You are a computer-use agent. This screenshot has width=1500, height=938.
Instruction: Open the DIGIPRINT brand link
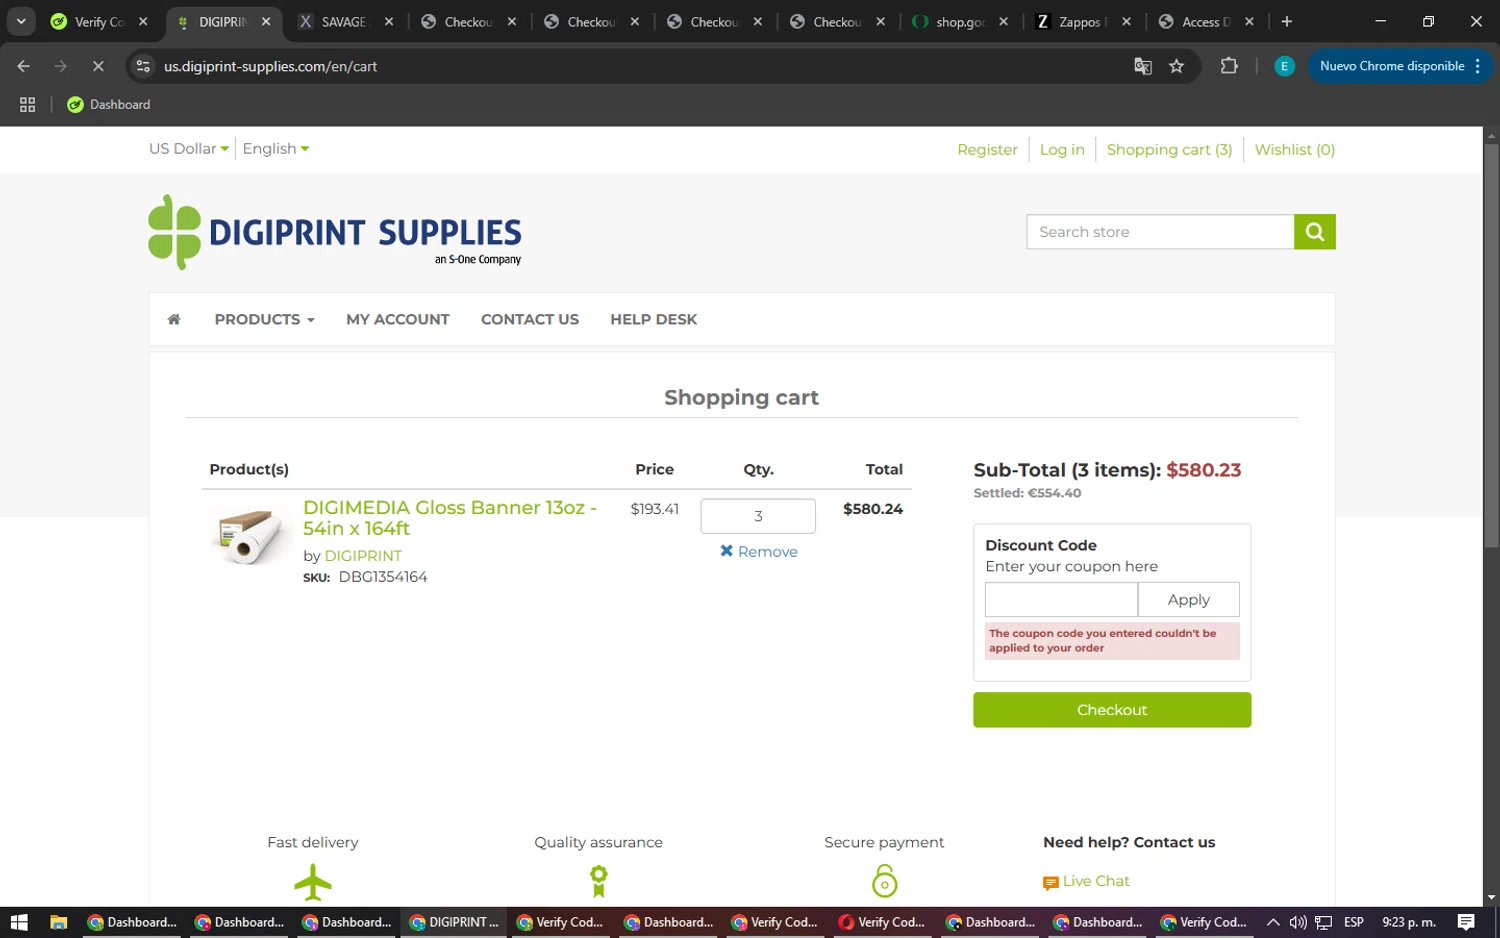tap(363, 555)
